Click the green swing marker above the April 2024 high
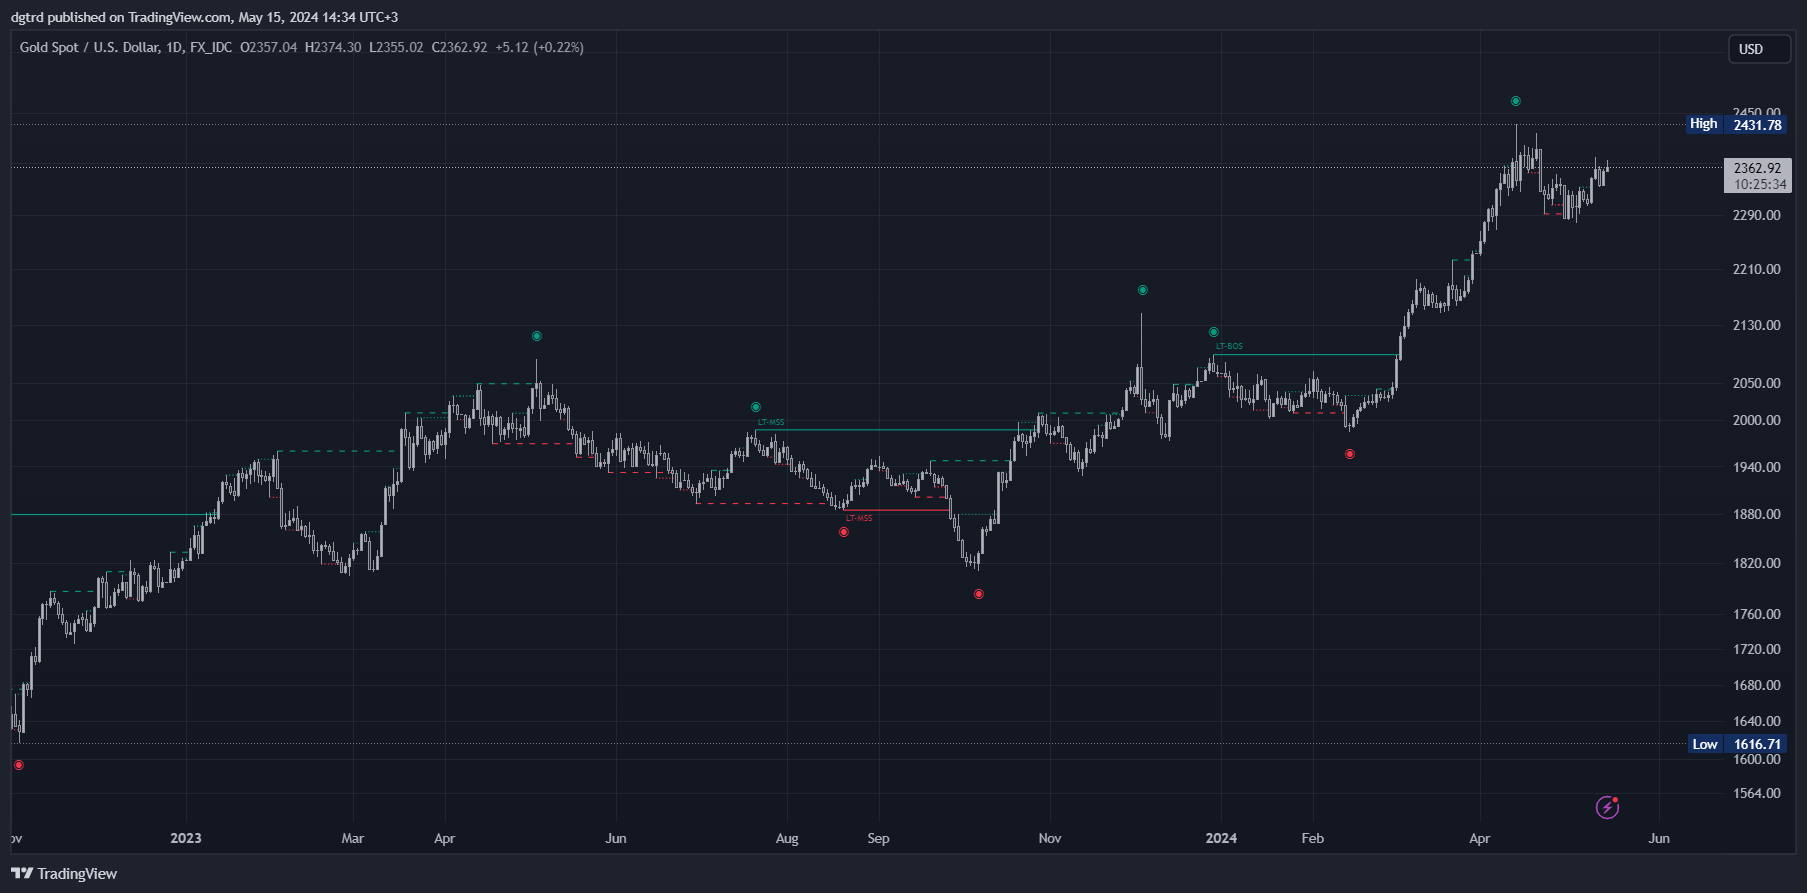Screen dimensions: 1807x893 (x=1516, y=101)
